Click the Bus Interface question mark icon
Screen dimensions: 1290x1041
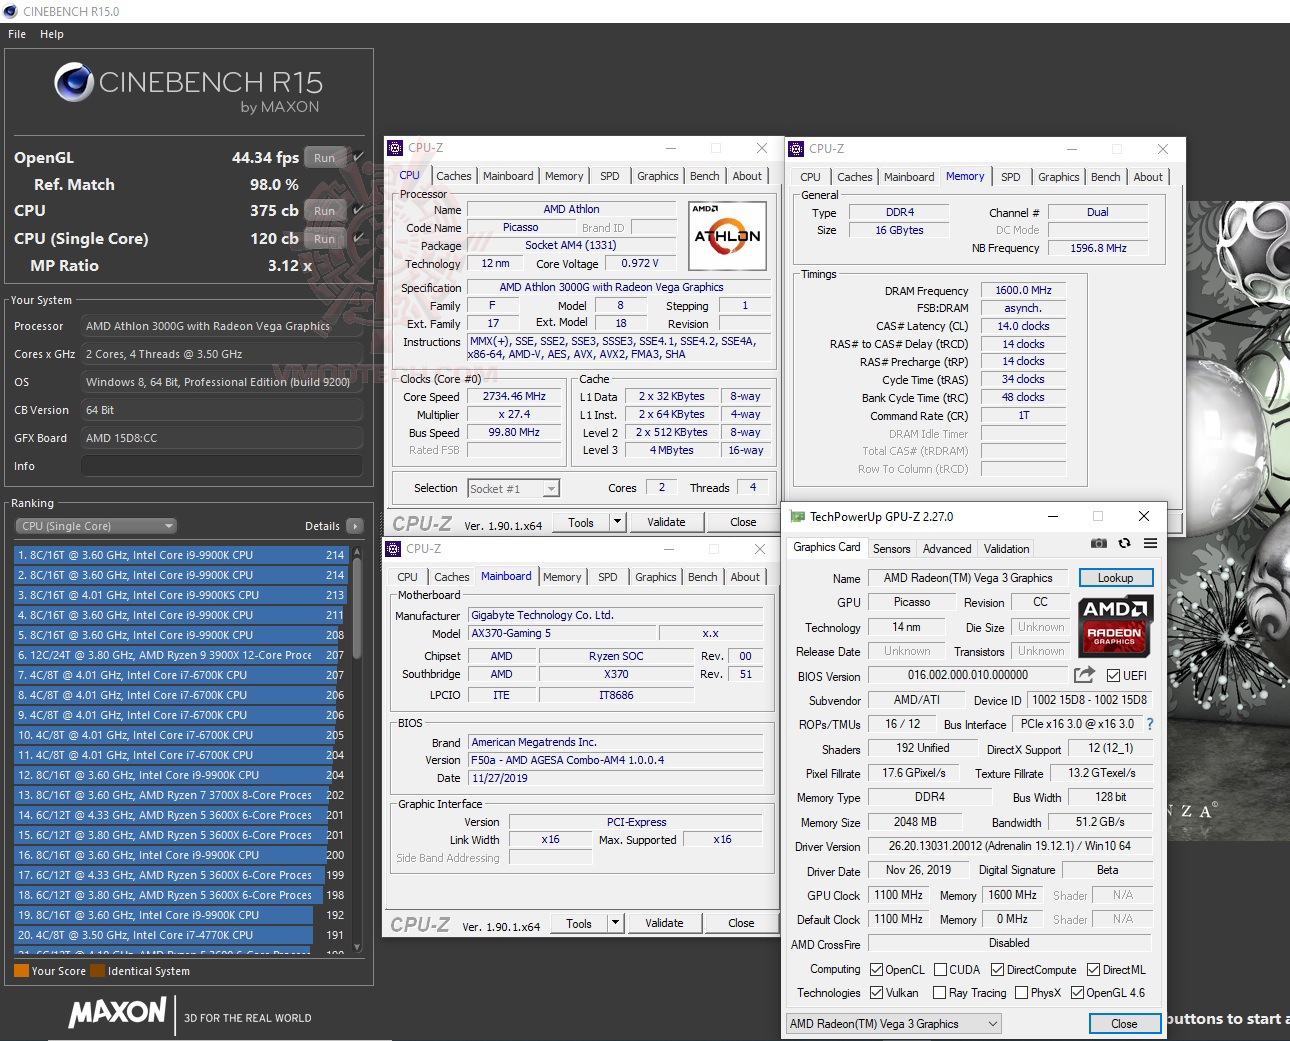pyautogui.click(x=1149, y=724)
